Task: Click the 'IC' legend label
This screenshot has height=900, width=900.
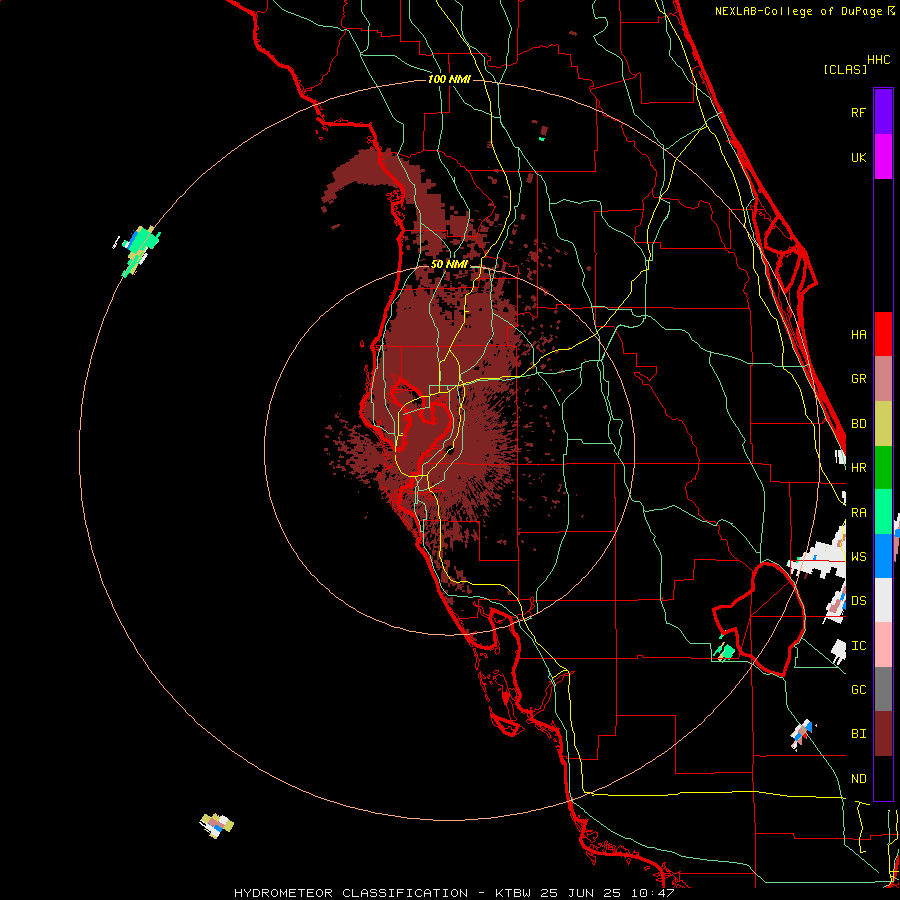Action: coord(858,646)
